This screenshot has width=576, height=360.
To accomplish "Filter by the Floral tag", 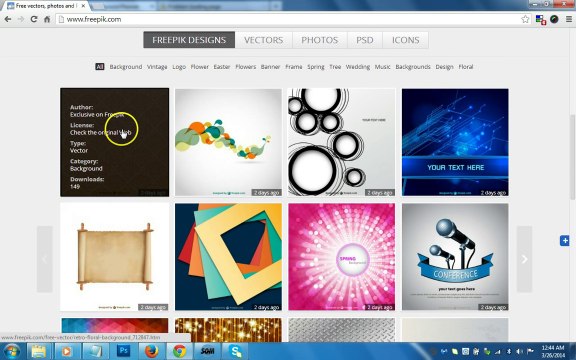I will point(465,66).
